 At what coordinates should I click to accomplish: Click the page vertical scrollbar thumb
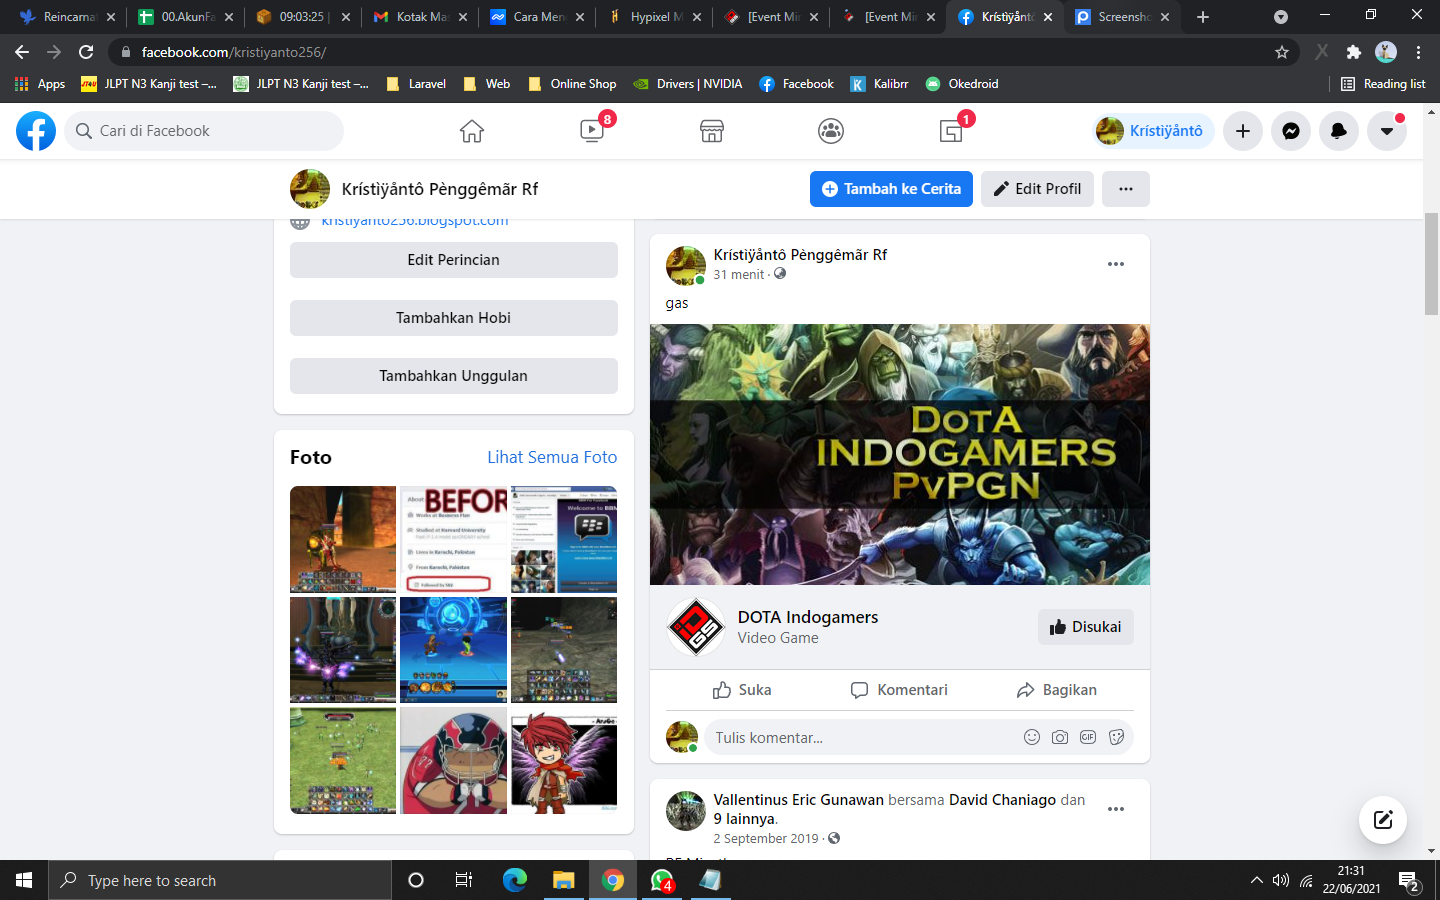[1431, 263]
